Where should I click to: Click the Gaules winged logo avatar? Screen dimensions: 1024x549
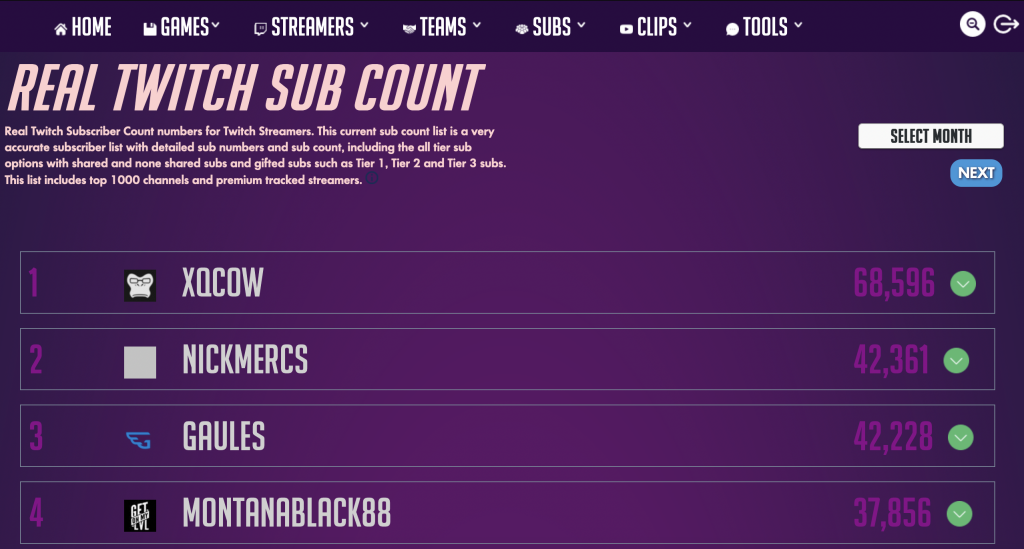[138, 440]
